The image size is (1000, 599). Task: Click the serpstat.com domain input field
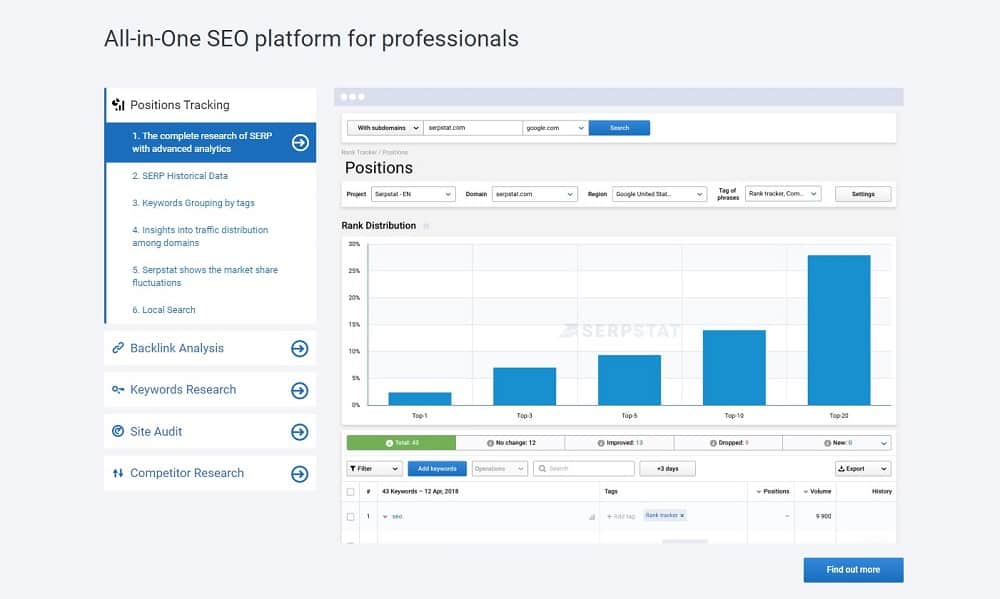click(473, 128)
